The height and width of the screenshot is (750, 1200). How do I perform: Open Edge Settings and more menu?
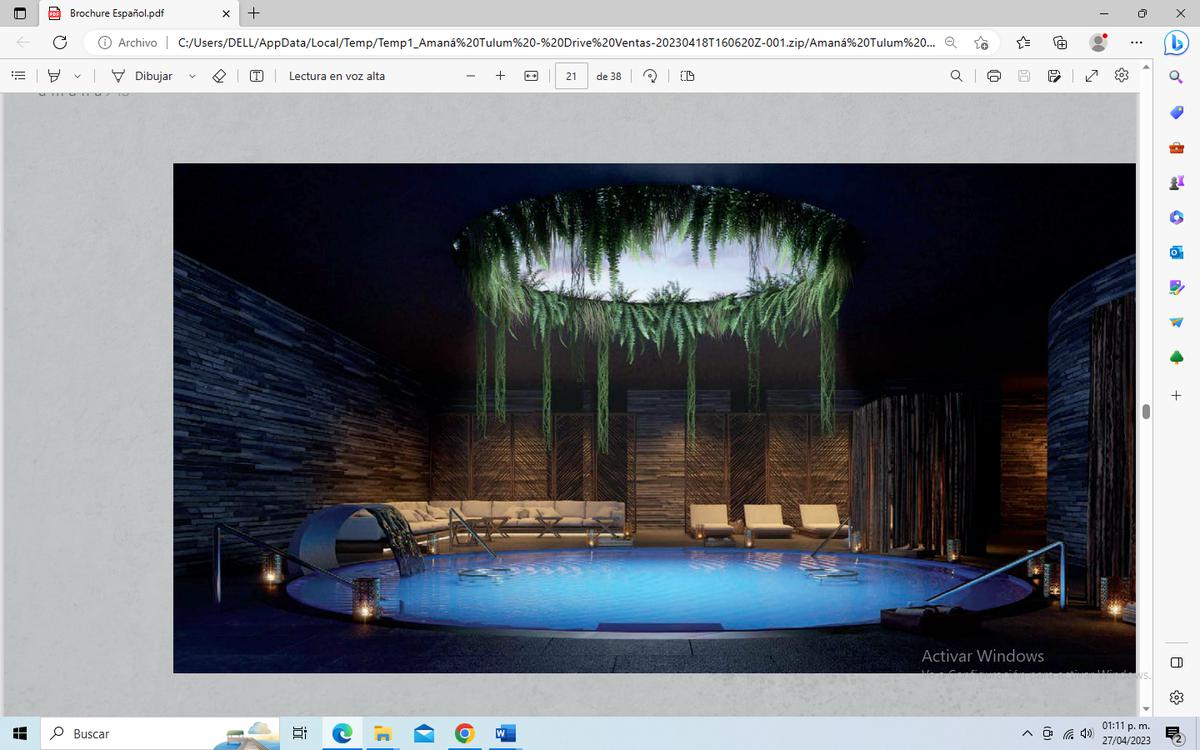click(x=1136, y=42)
